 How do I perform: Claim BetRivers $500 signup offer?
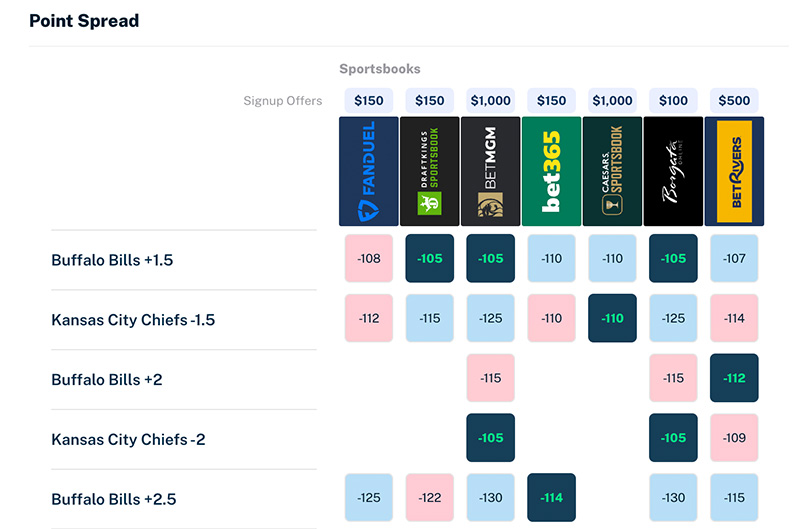pos(734,100)
